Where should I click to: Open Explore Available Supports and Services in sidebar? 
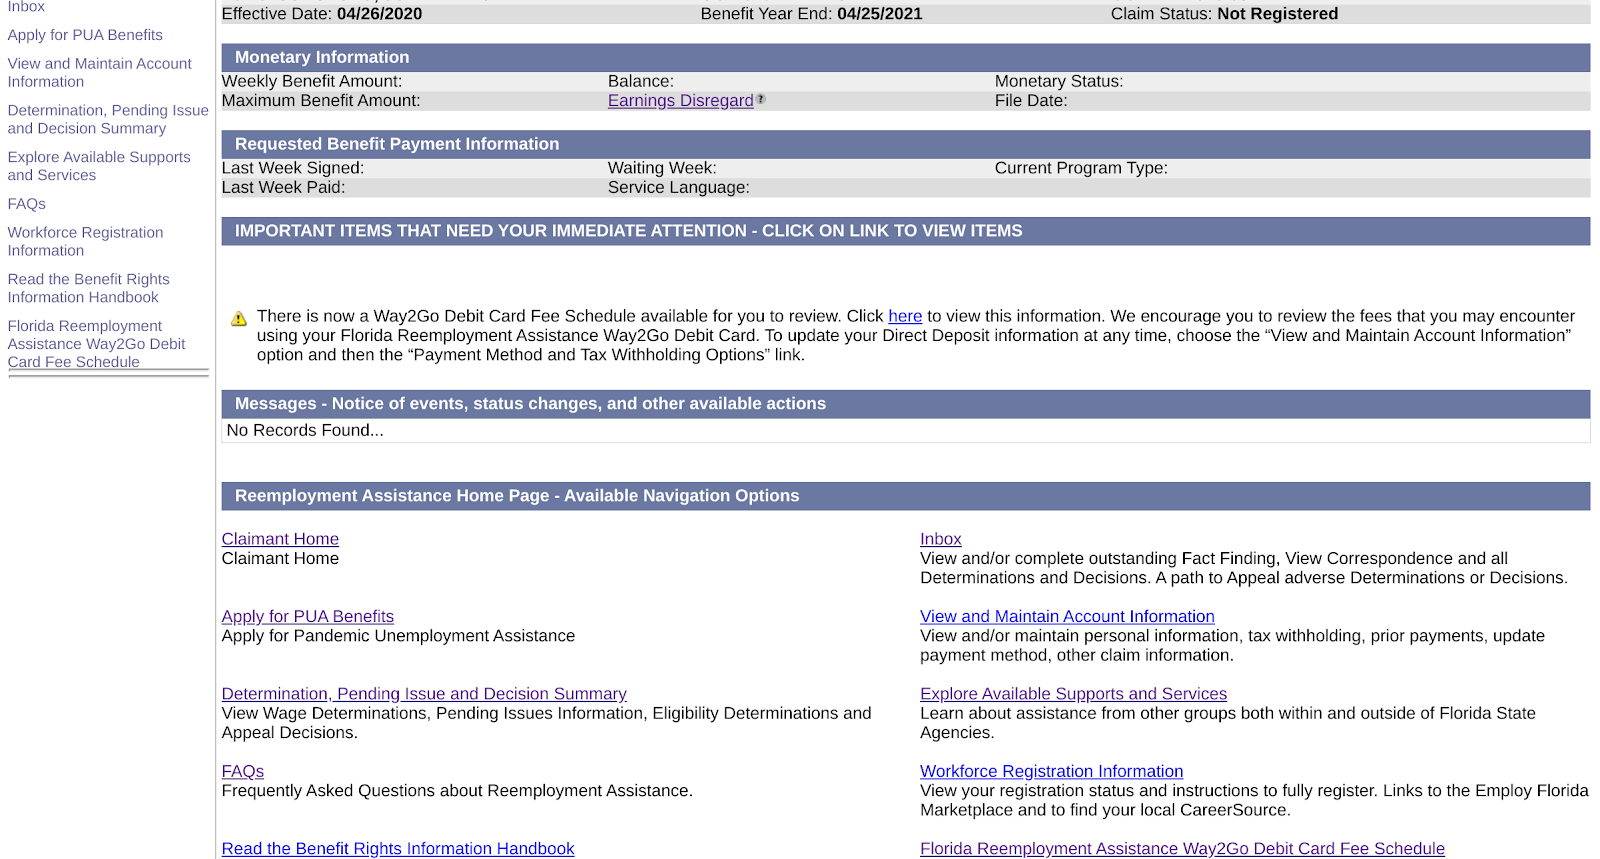pos(99,166)
